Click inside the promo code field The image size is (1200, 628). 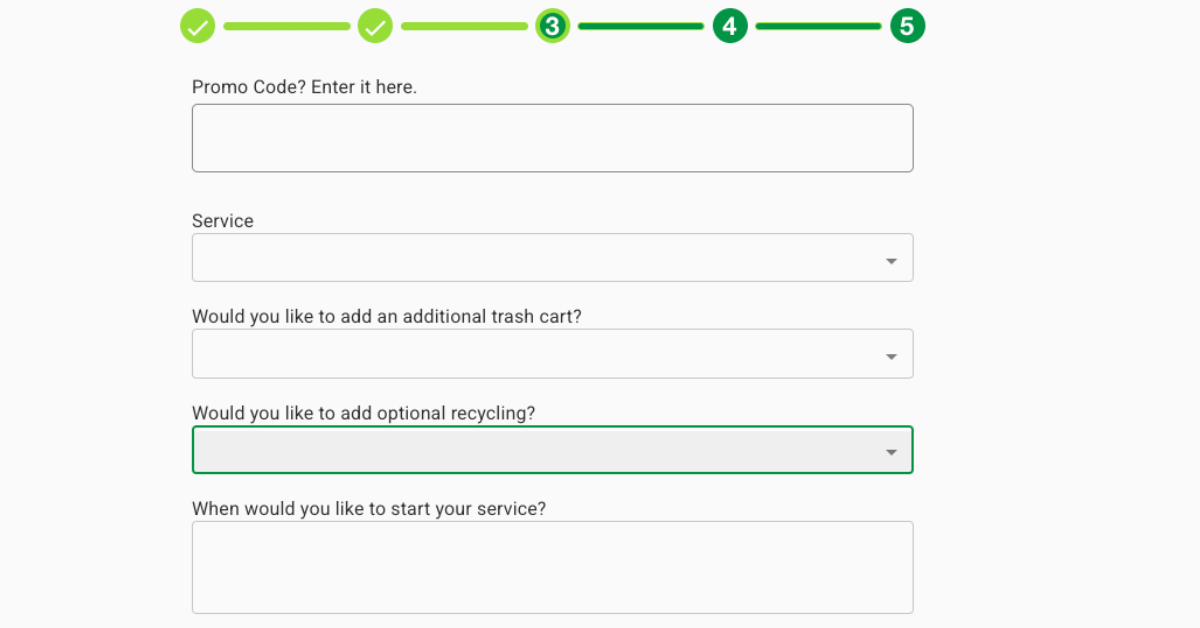pos(552,137)
